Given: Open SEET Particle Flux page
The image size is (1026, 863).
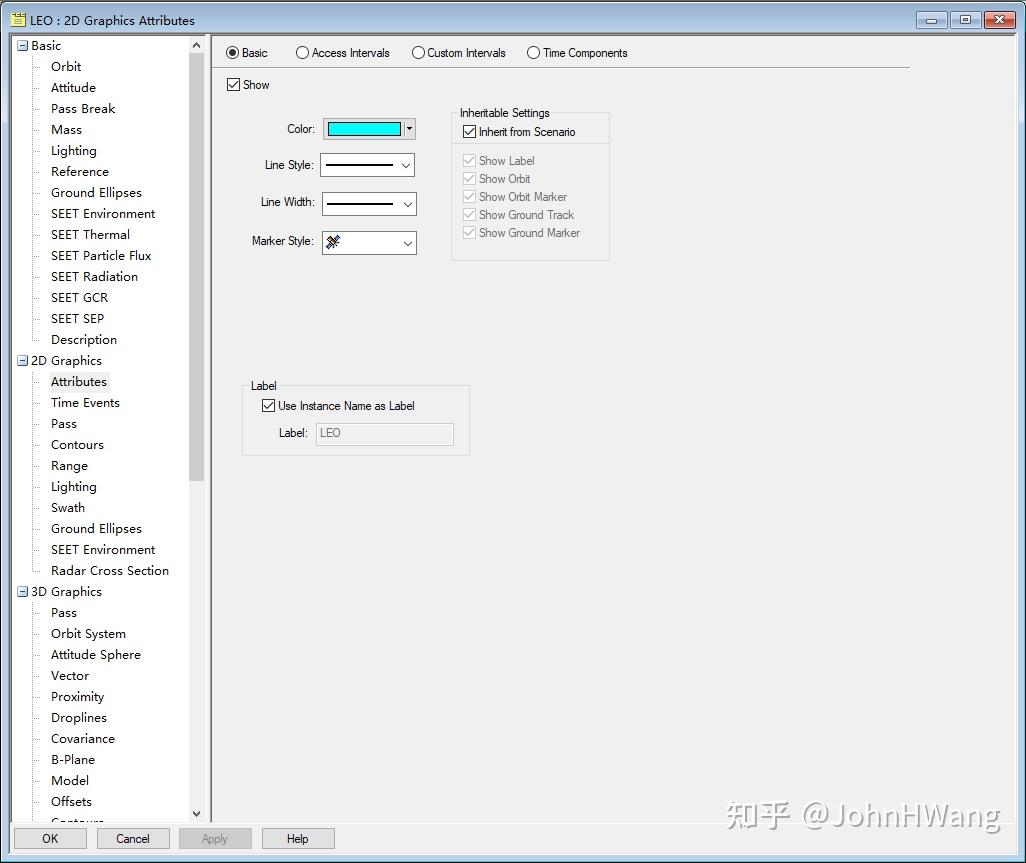Looking at the screenshot, I should click(x=101, y=255).
